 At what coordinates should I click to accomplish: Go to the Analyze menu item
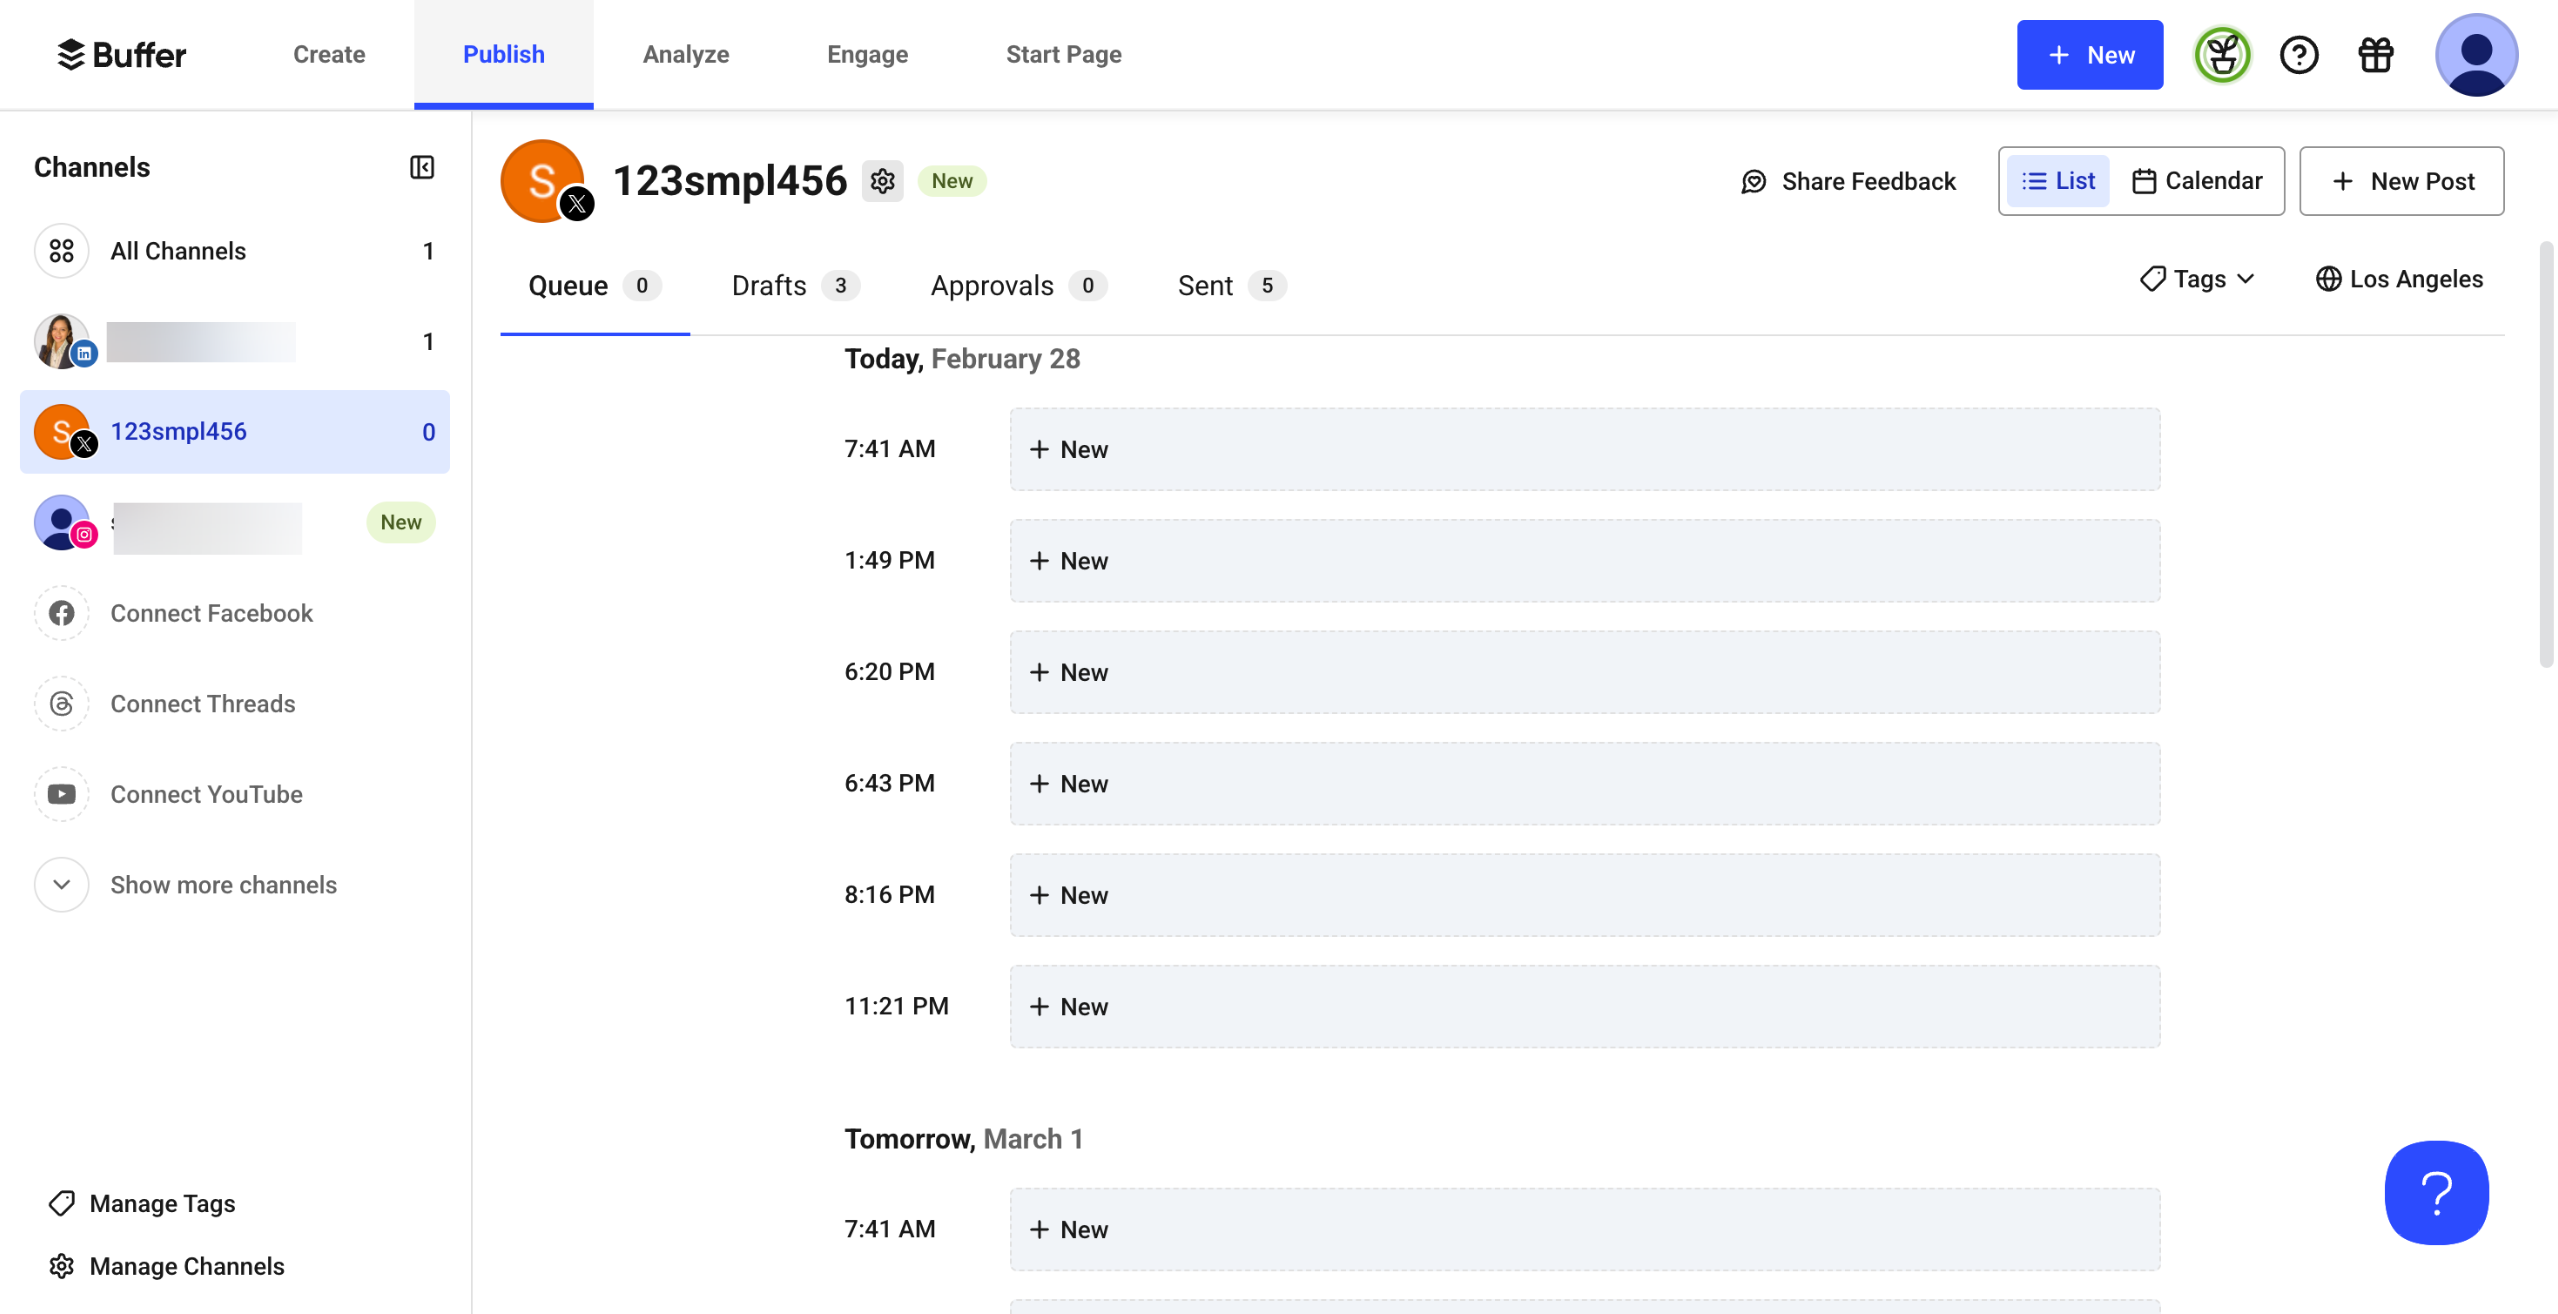pyautogui.click(x=686, y=55)
